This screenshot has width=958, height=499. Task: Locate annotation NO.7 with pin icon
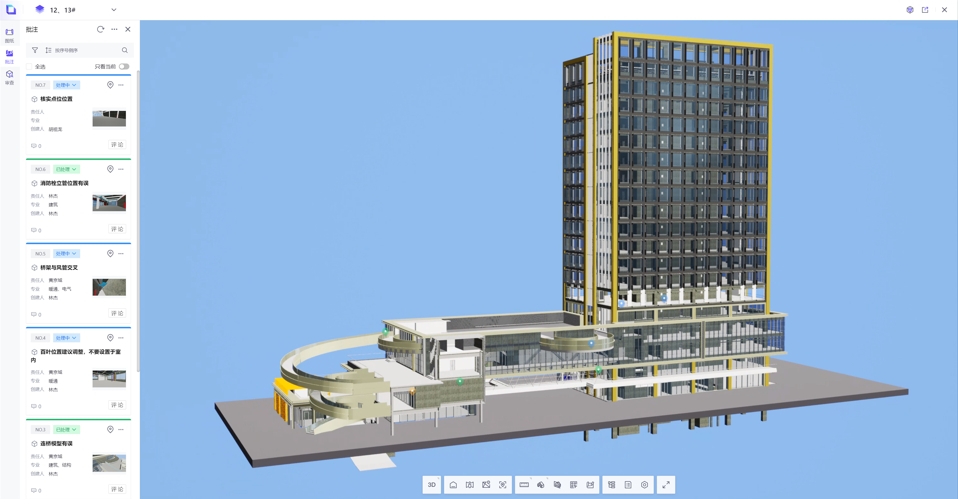pos(110,85)
